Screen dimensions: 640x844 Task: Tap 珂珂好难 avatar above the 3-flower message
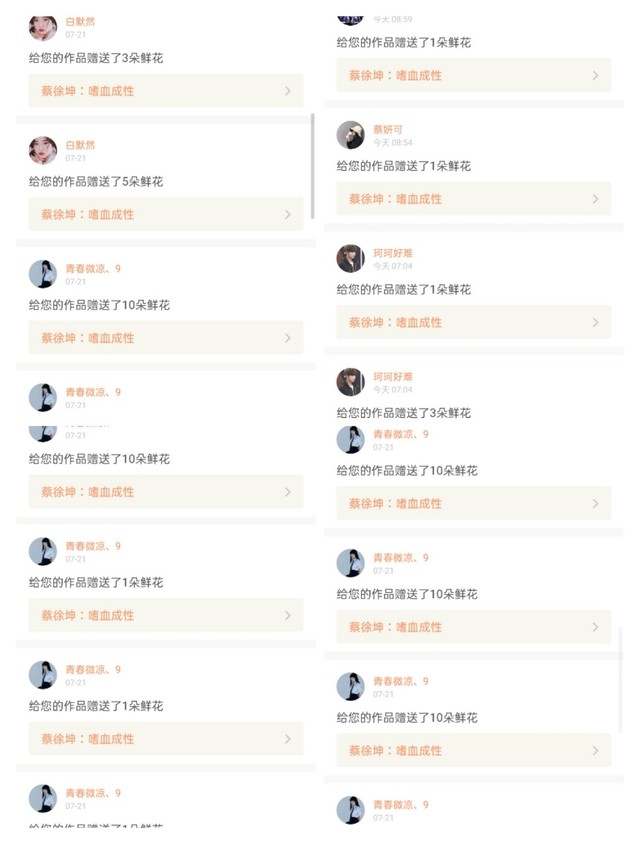(350, 382)
